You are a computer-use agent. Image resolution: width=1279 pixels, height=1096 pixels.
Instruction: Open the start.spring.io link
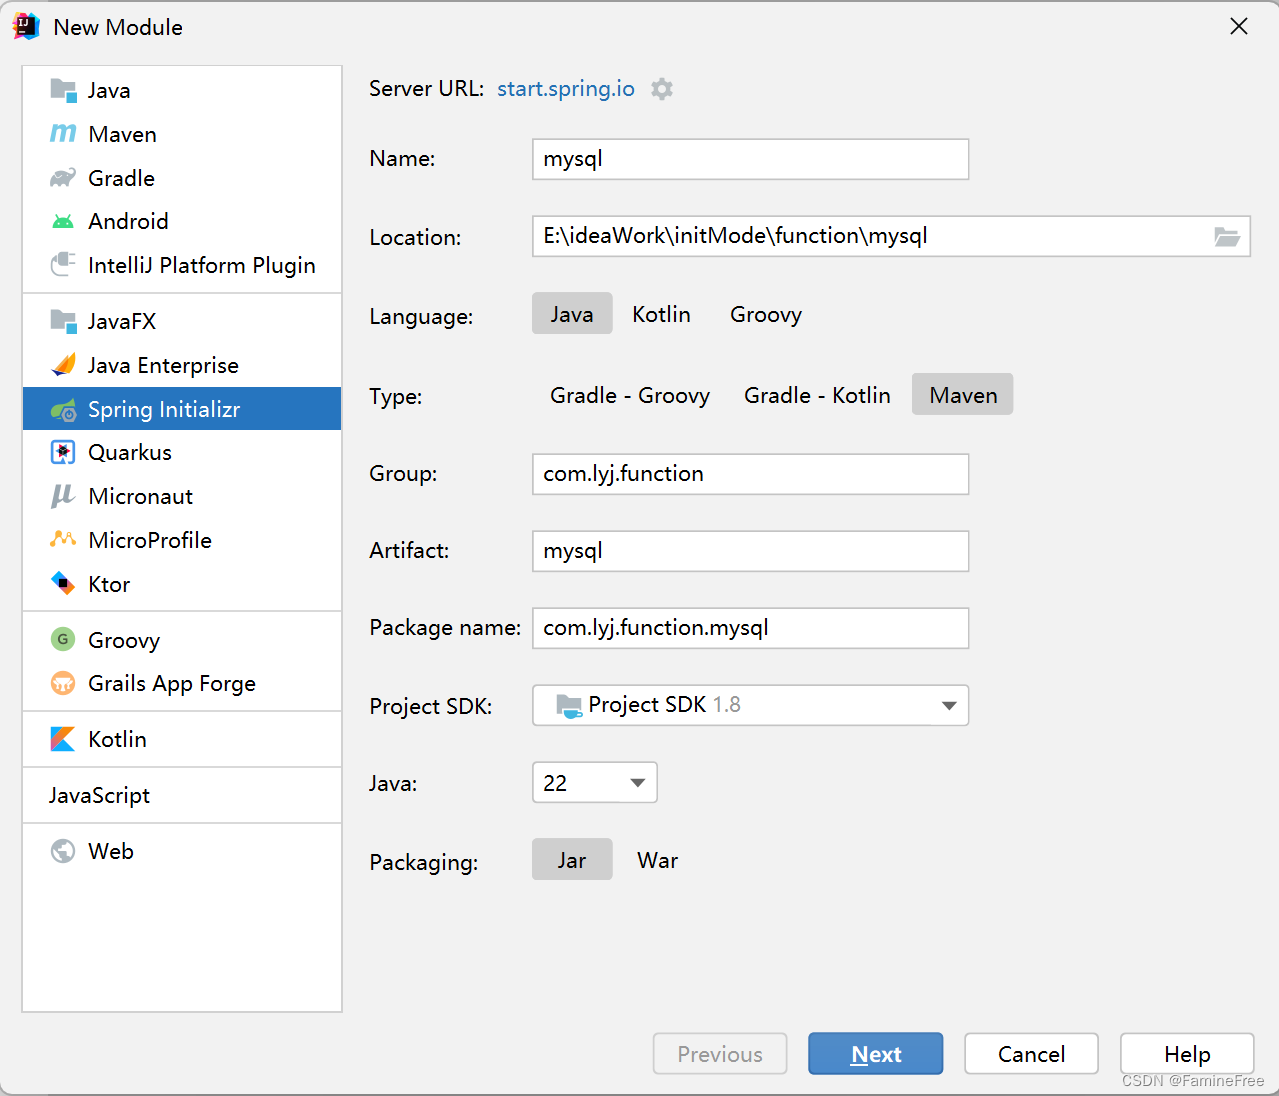[x=565, y=89]
